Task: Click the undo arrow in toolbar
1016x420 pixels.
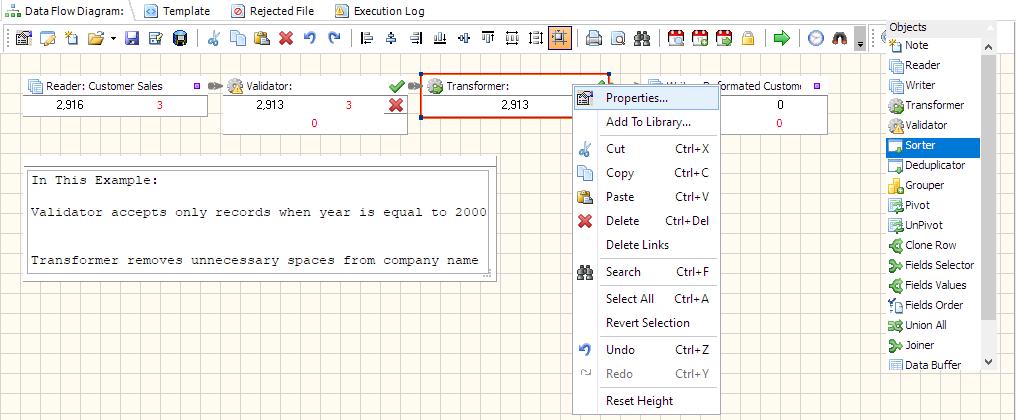Action: point(310,38)
